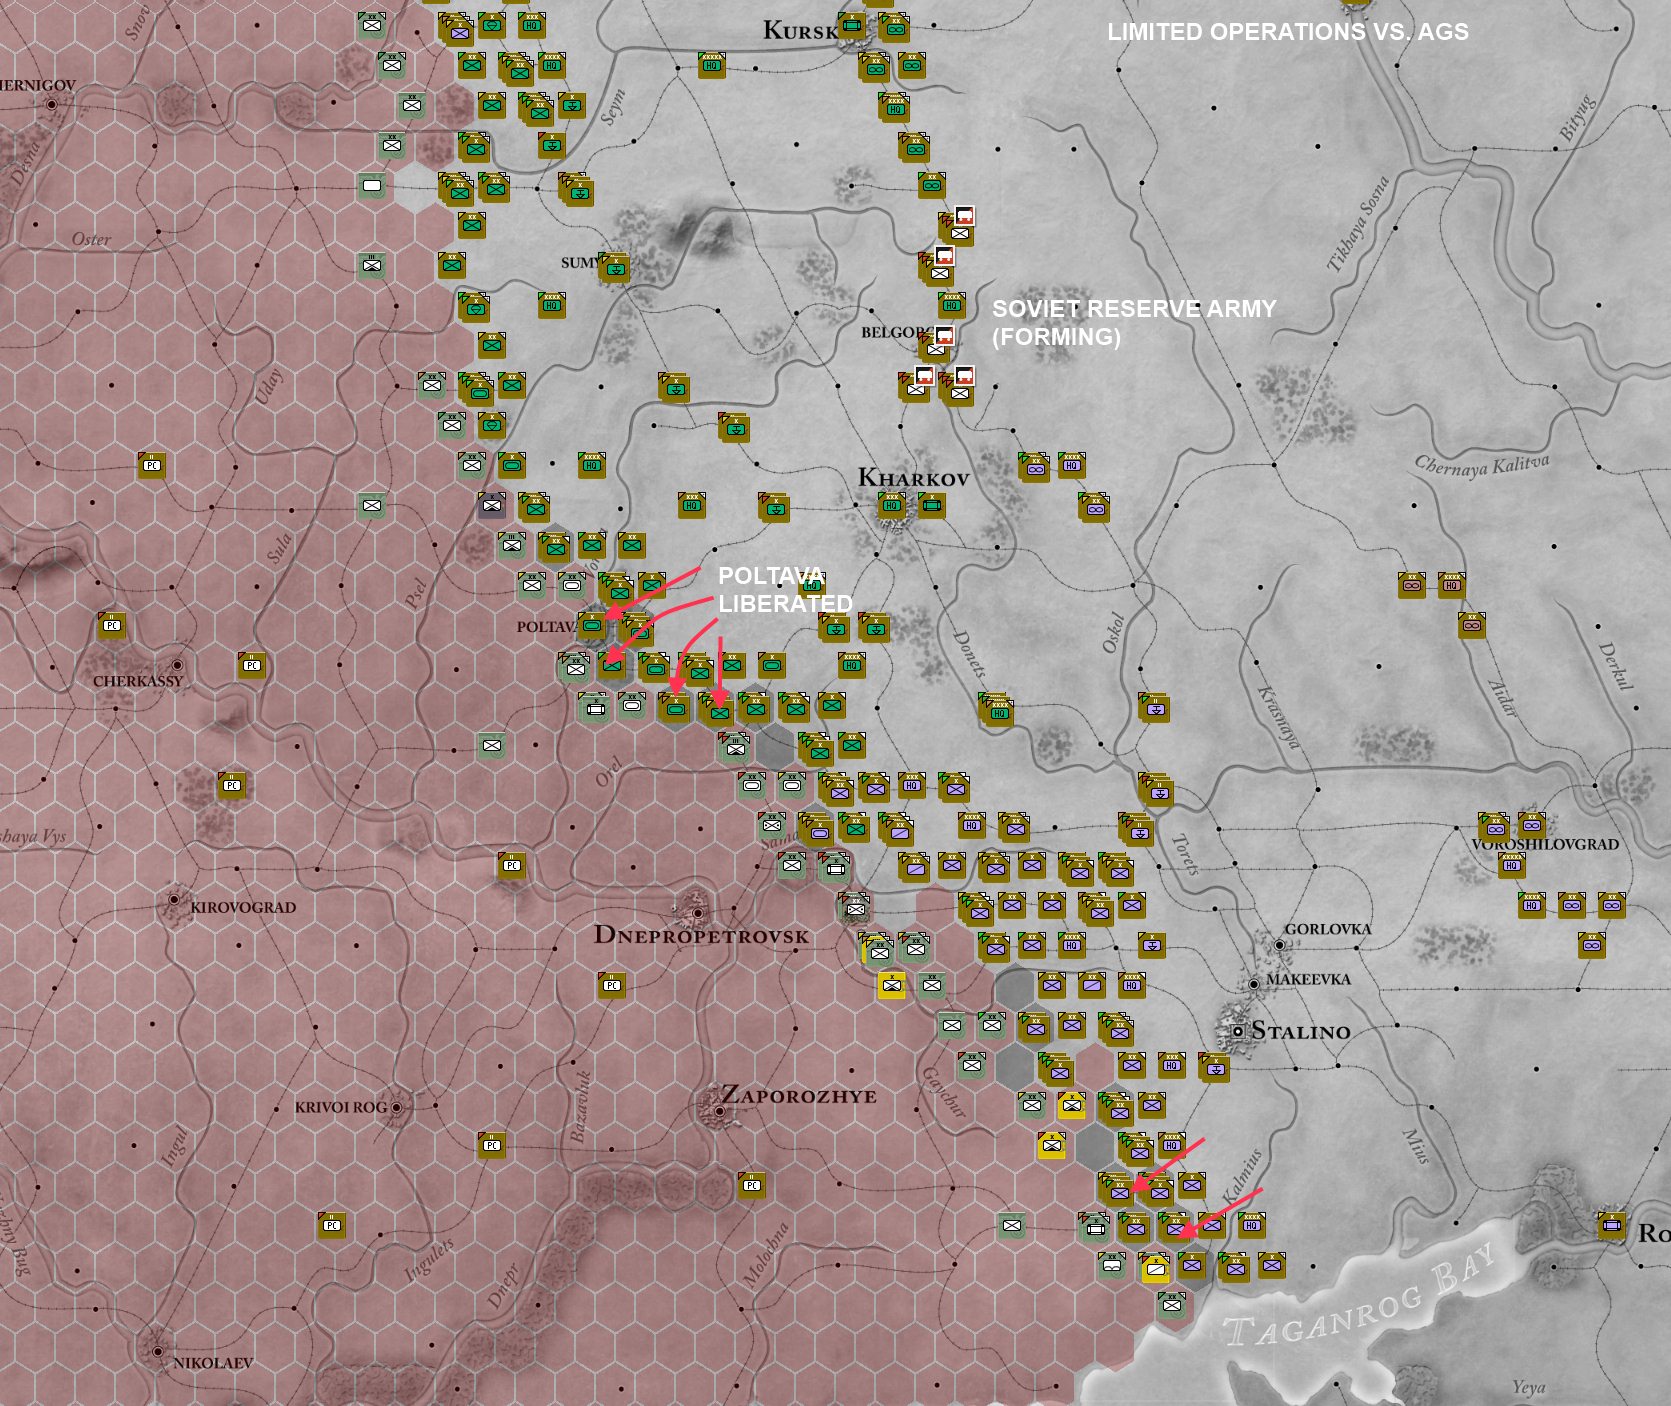The image size is (1671, 1406).
Task: Select the PC counter northwest of Cherkassy
Action: (x=111, y=625)
